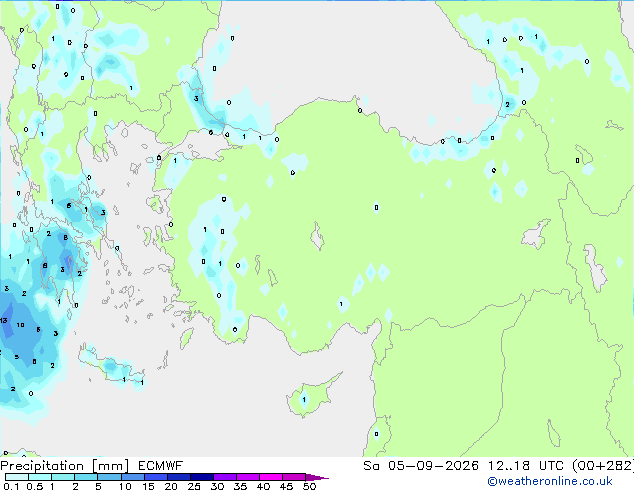
Task: Pick the 20–25 mm dark blue legend swatch
Action: pos(178,477)
